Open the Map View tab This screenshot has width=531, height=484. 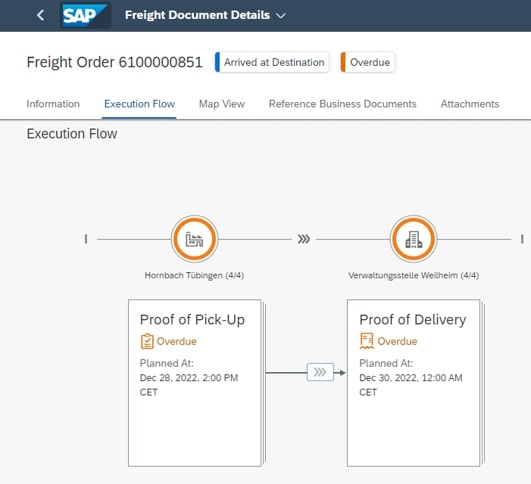click(222, 104)
